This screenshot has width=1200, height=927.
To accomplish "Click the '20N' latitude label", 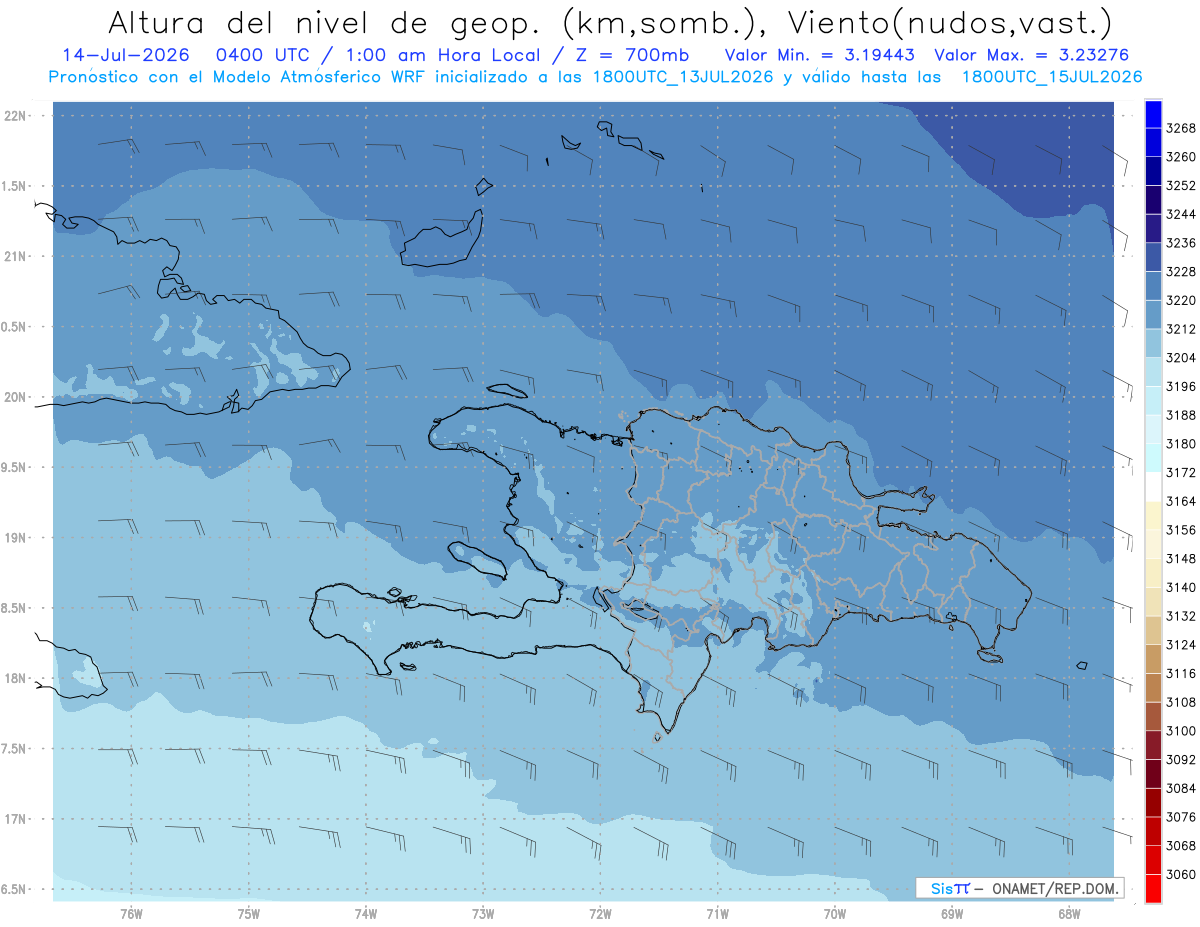I will coord(17,397).
